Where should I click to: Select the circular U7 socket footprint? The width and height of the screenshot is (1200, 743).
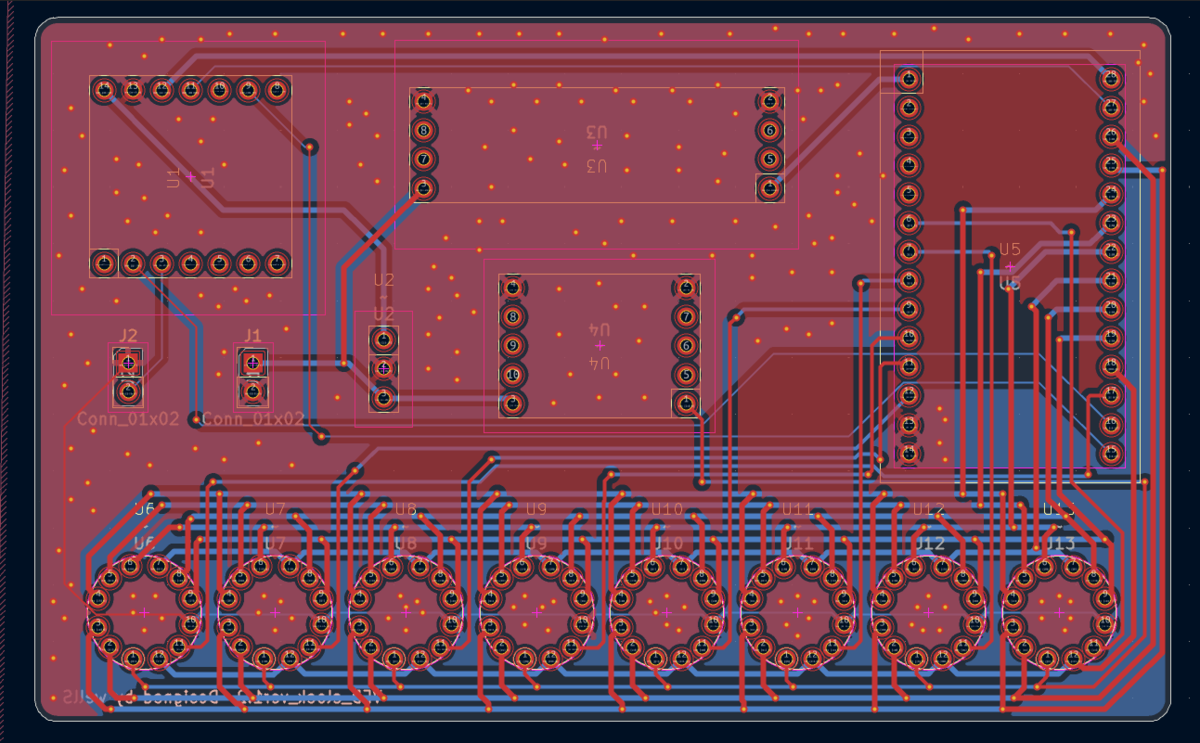[275, 612]
